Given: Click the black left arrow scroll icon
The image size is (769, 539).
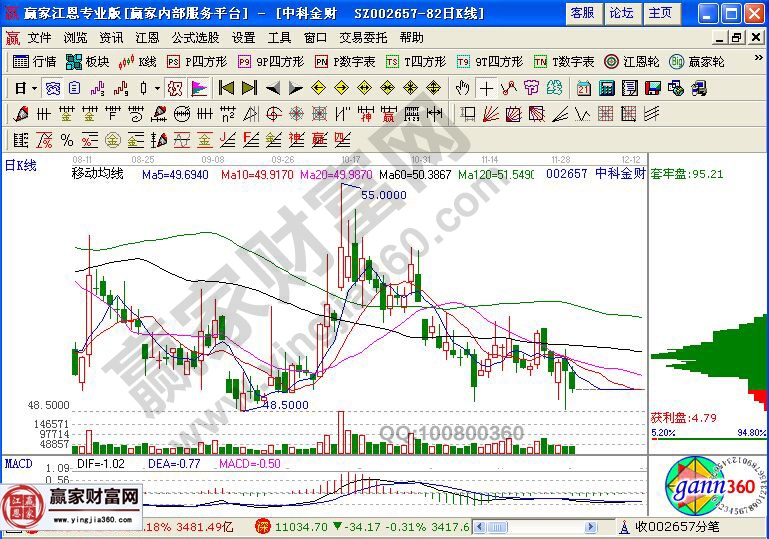Looking at the screenshot, I should click(x=273, y=88).
